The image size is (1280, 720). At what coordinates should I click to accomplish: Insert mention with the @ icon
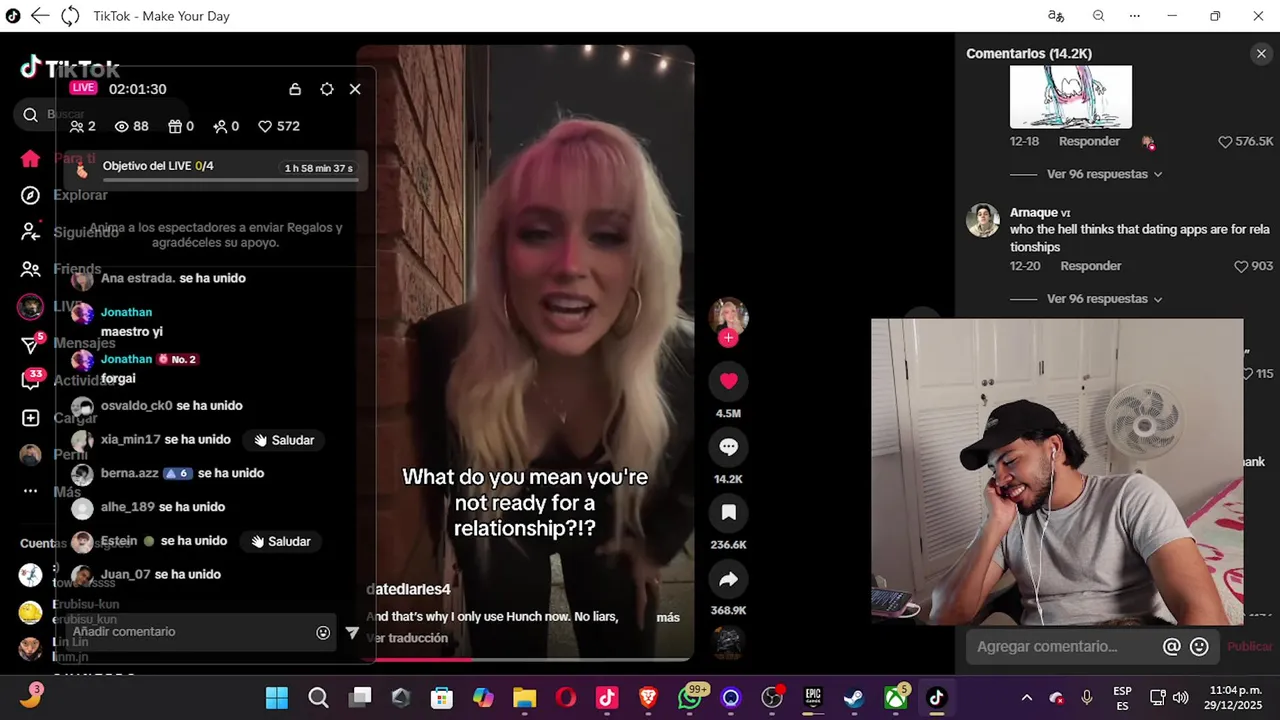tap(1172, 647)
